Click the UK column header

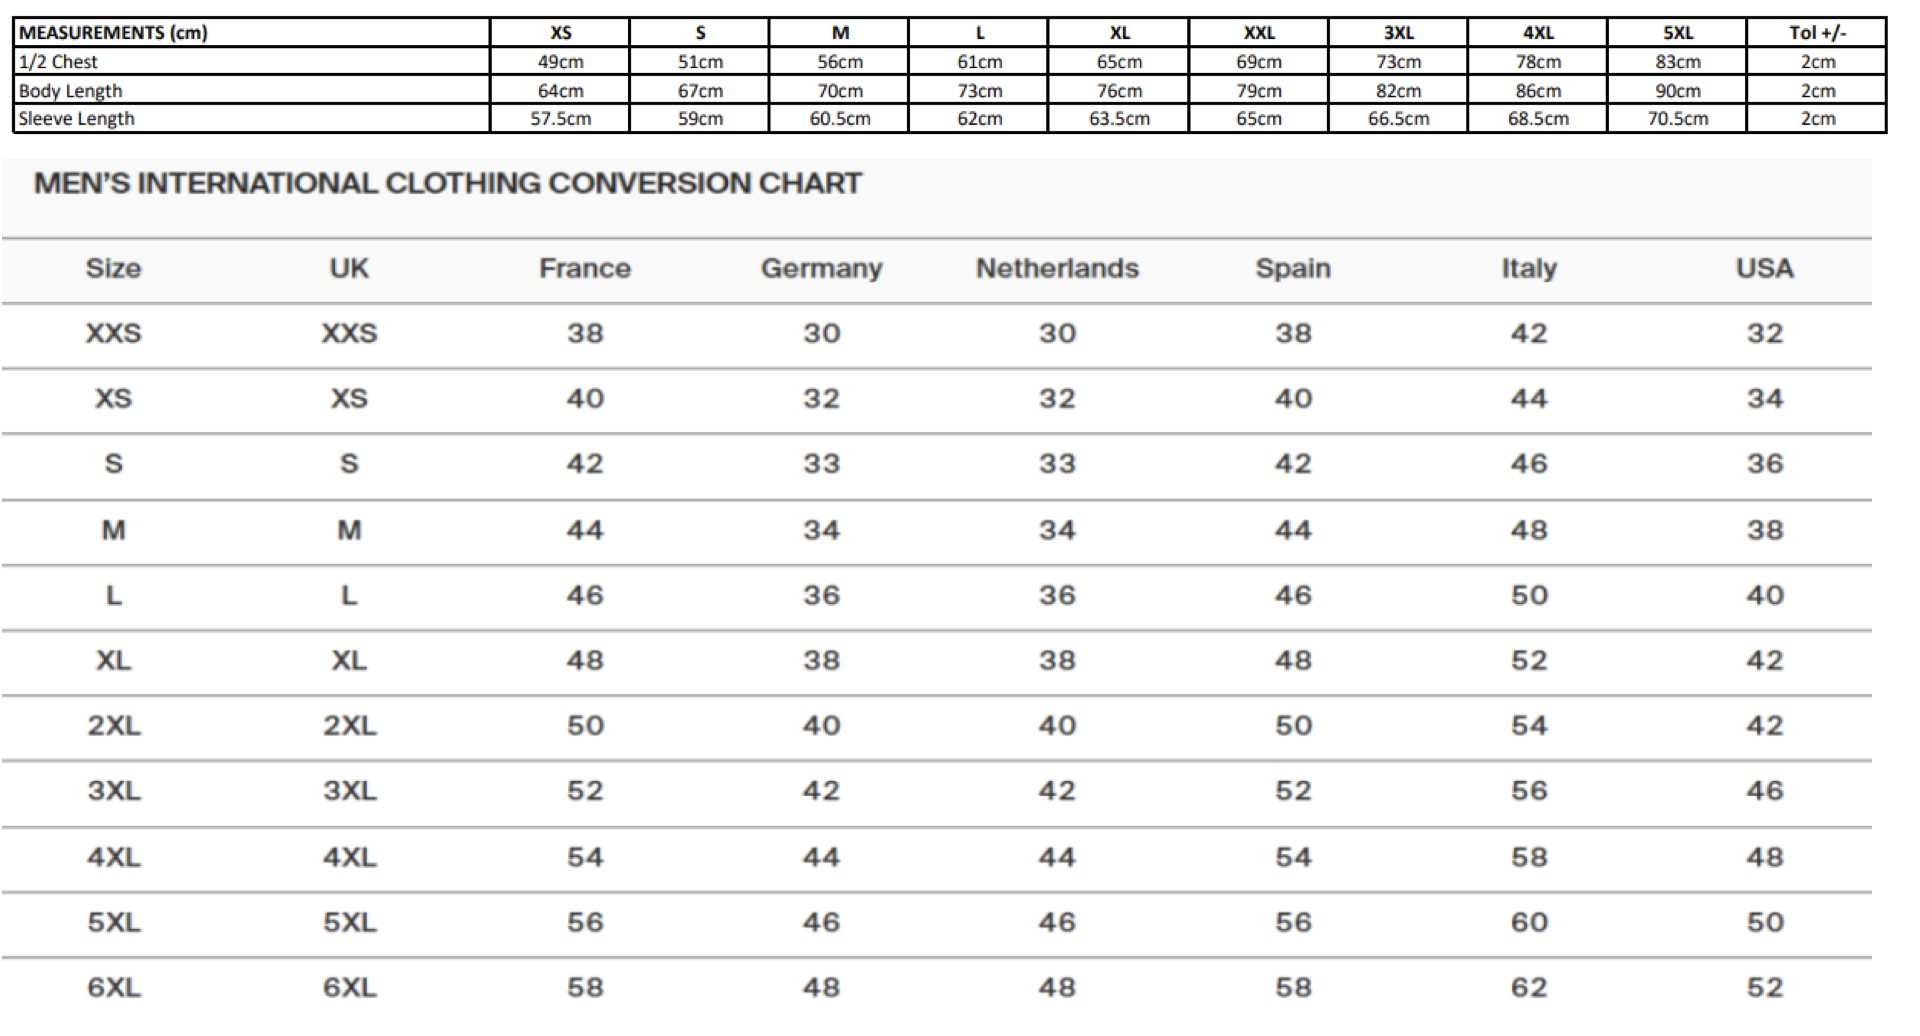tap(349, 269)
